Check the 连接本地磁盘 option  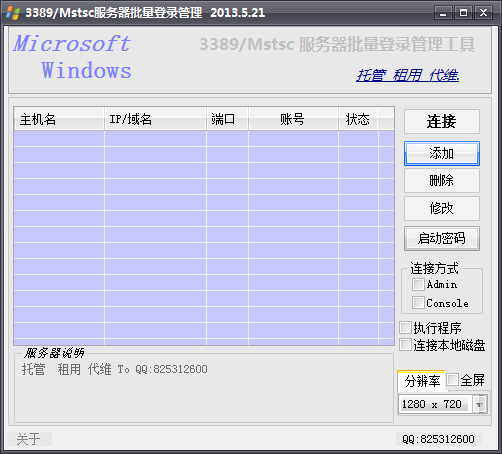[405, 345]
